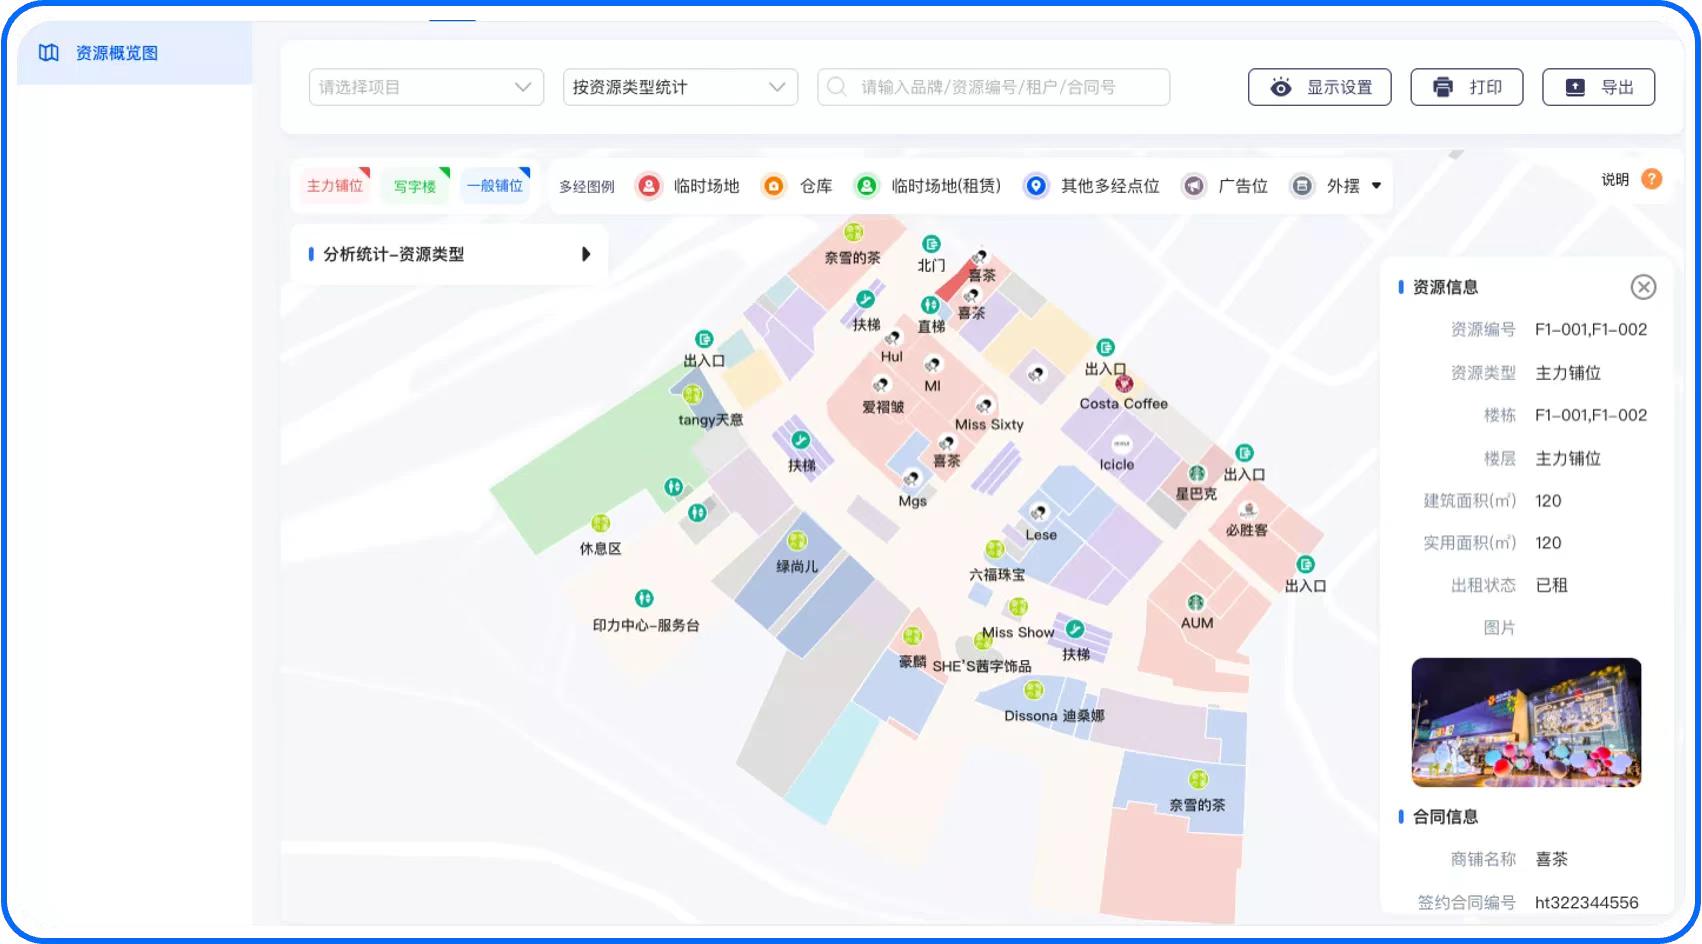The width and height of the screenshot is (1702, 944).
Task: Select the 爱福號 shop marker
Action: click(881, 385)
